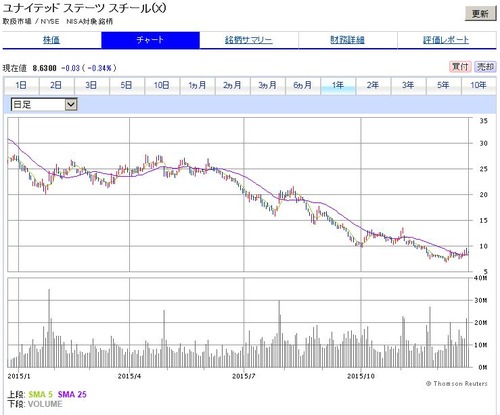The height and width of the screenshot is (415, 500).
Task: Click the 30M volume axis label
Action: 481,300
